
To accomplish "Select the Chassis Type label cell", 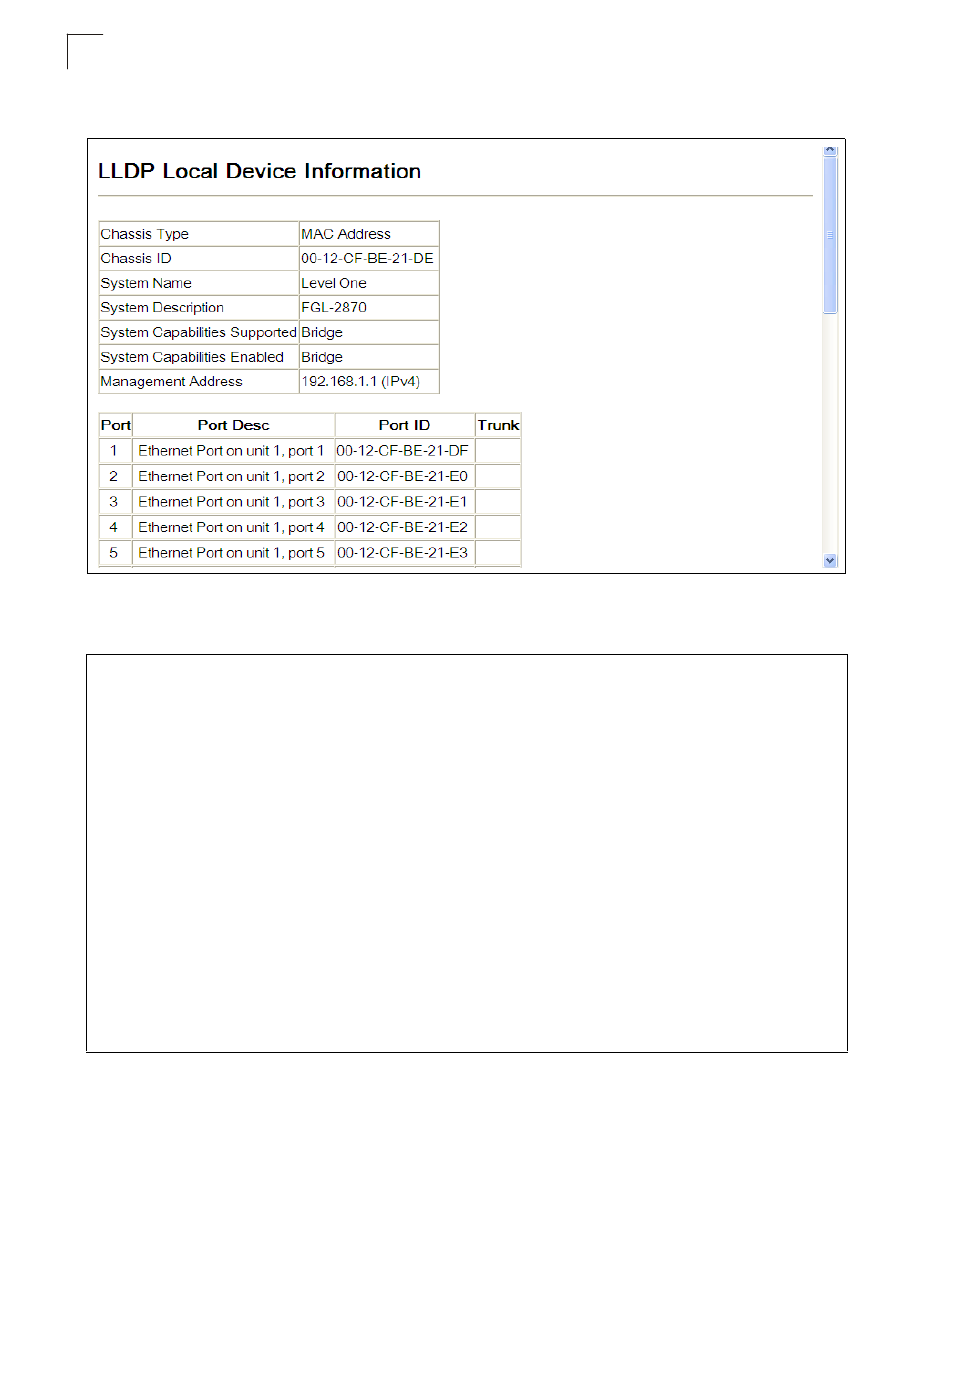I will click(x=199, y=234).
